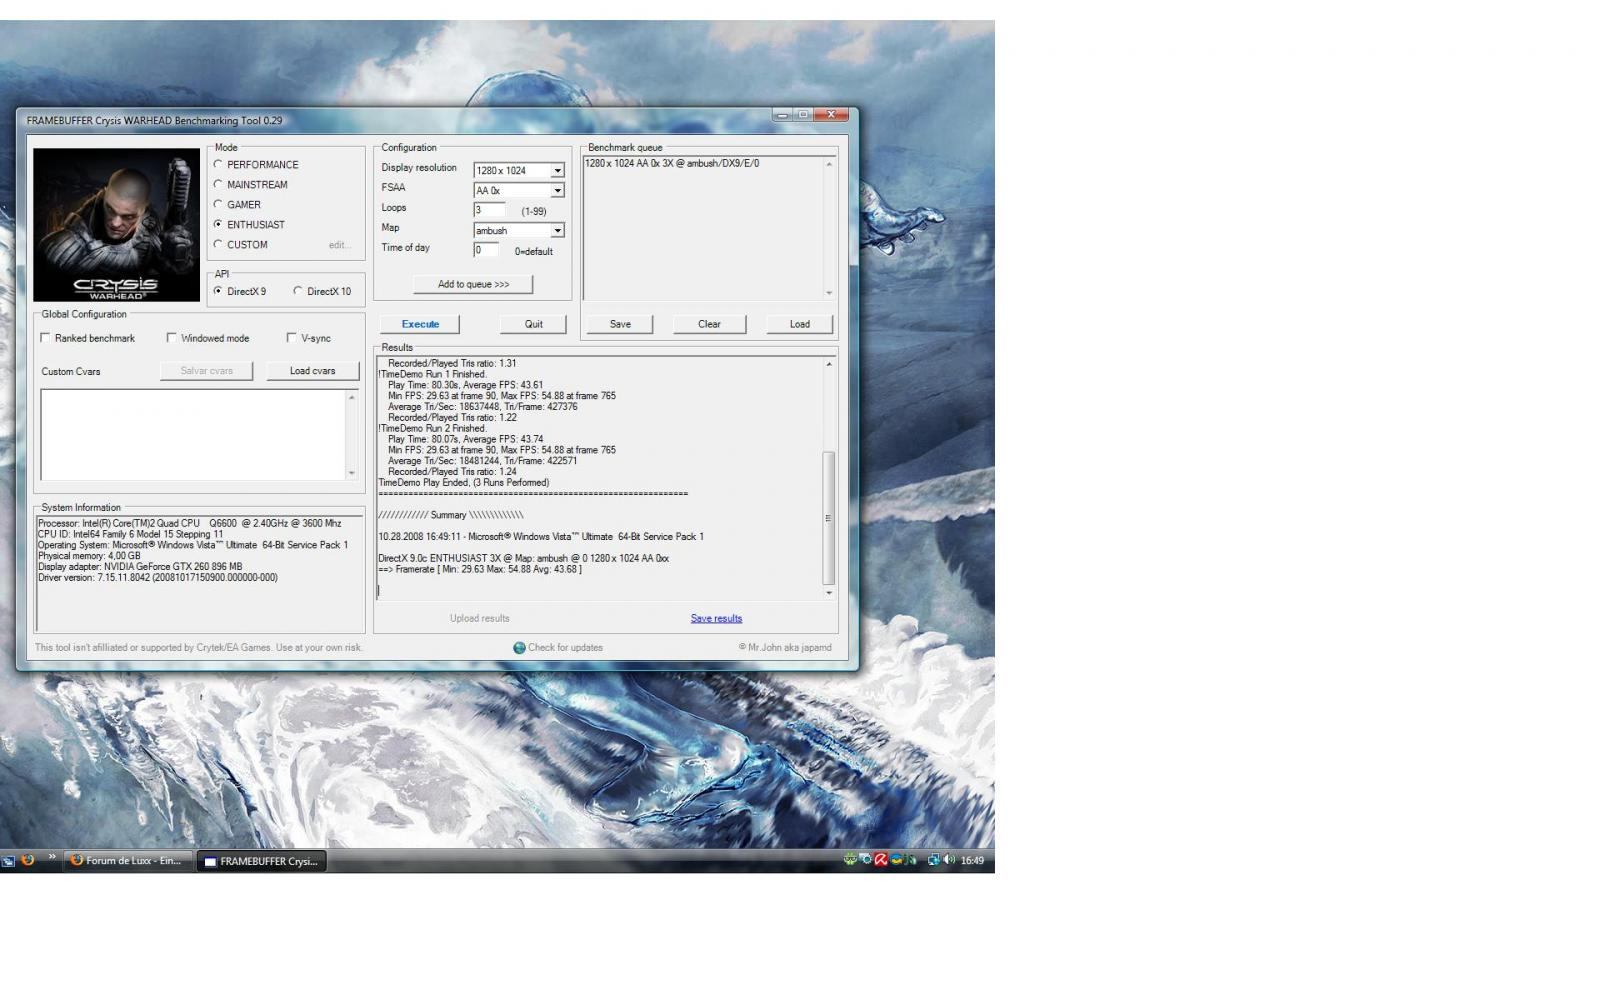This screenshot has width=1600, height=1000.
Task: Click the globe icon beside Check for updates
Action: coord(519,648)
